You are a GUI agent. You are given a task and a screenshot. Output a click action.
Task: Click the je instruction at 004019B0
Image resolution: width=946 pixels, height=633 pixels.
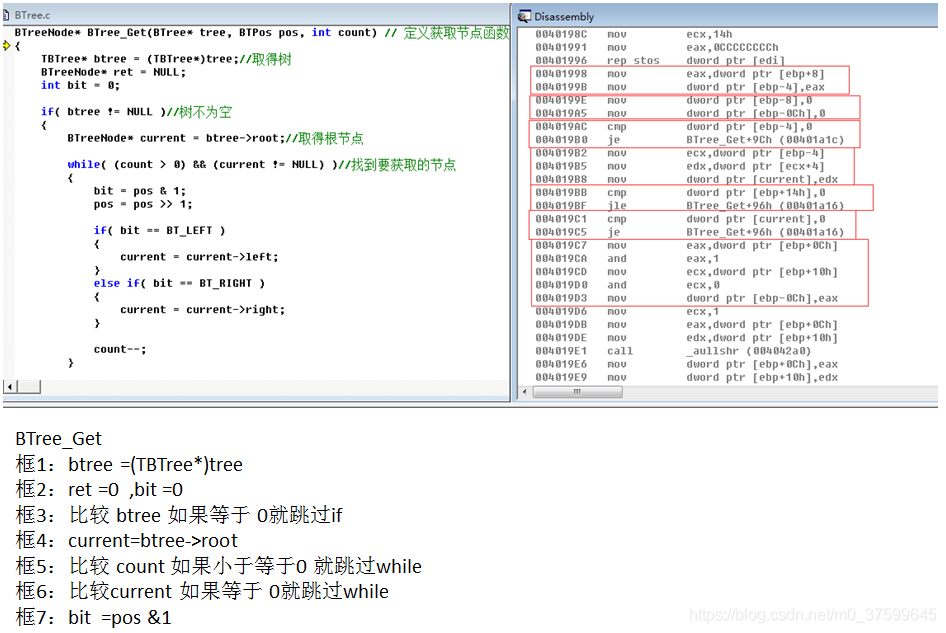pos(690,140)
